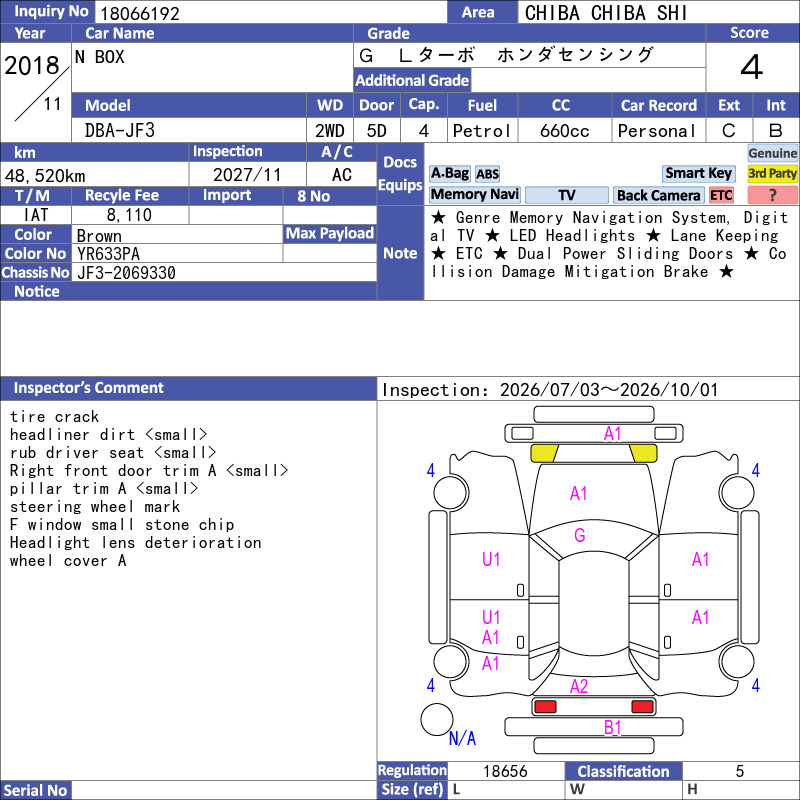Select the color value Brown
Screen dimensions: 800x800
(x=99, y=236)
